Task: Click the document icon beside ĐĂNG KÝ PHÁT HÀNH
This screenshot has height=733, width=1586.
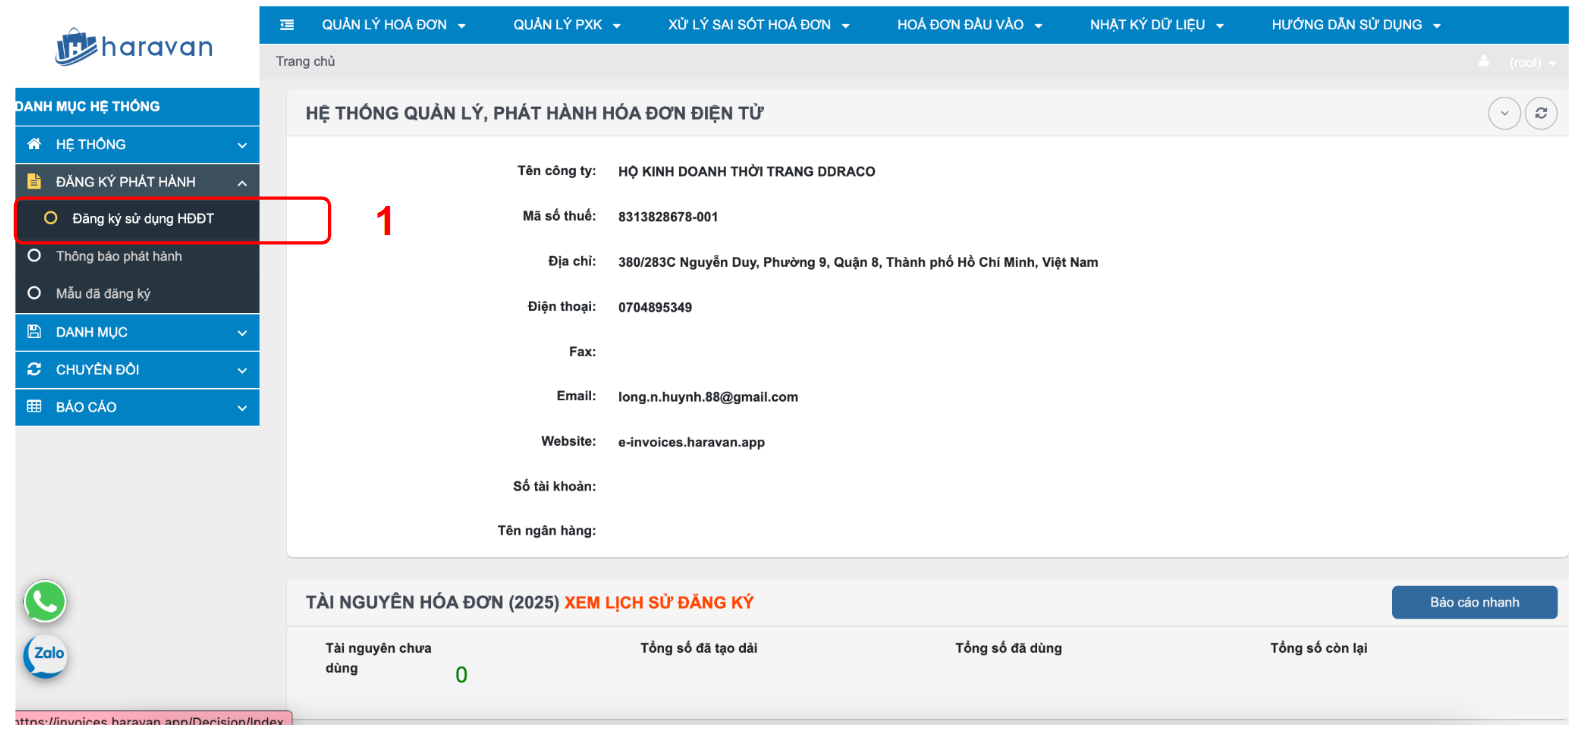Action: 34,181
